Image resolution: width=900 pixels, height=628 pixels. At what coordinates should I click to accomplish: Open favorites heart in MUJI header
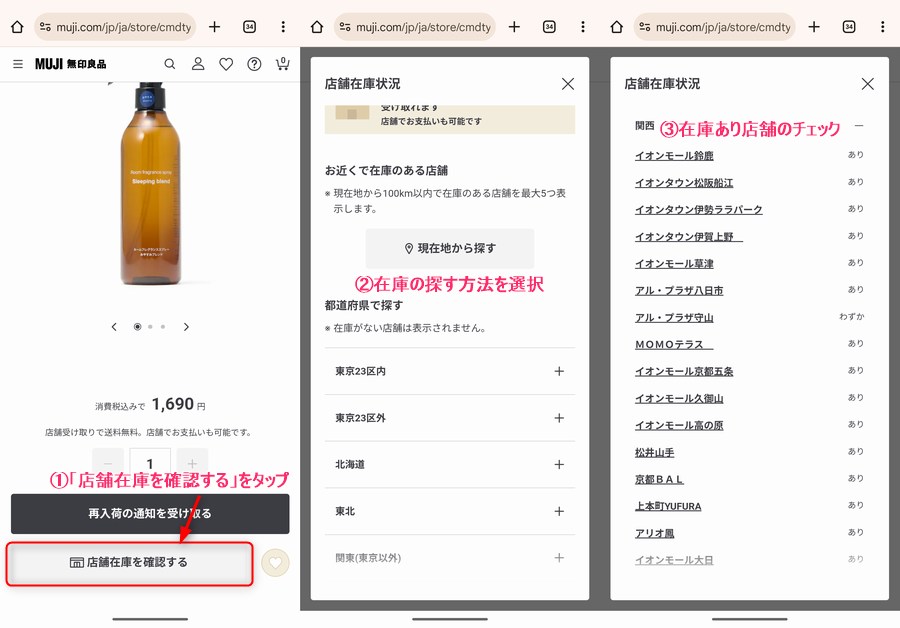click(226, 64)
